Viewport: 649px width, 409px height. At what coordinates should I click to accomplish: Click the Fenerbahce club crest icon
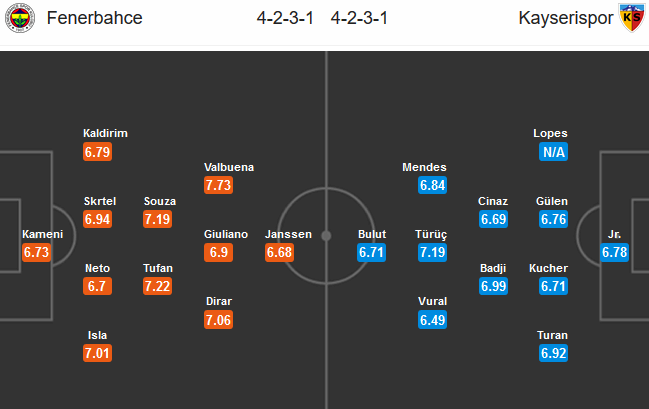(x=19, y=18)
